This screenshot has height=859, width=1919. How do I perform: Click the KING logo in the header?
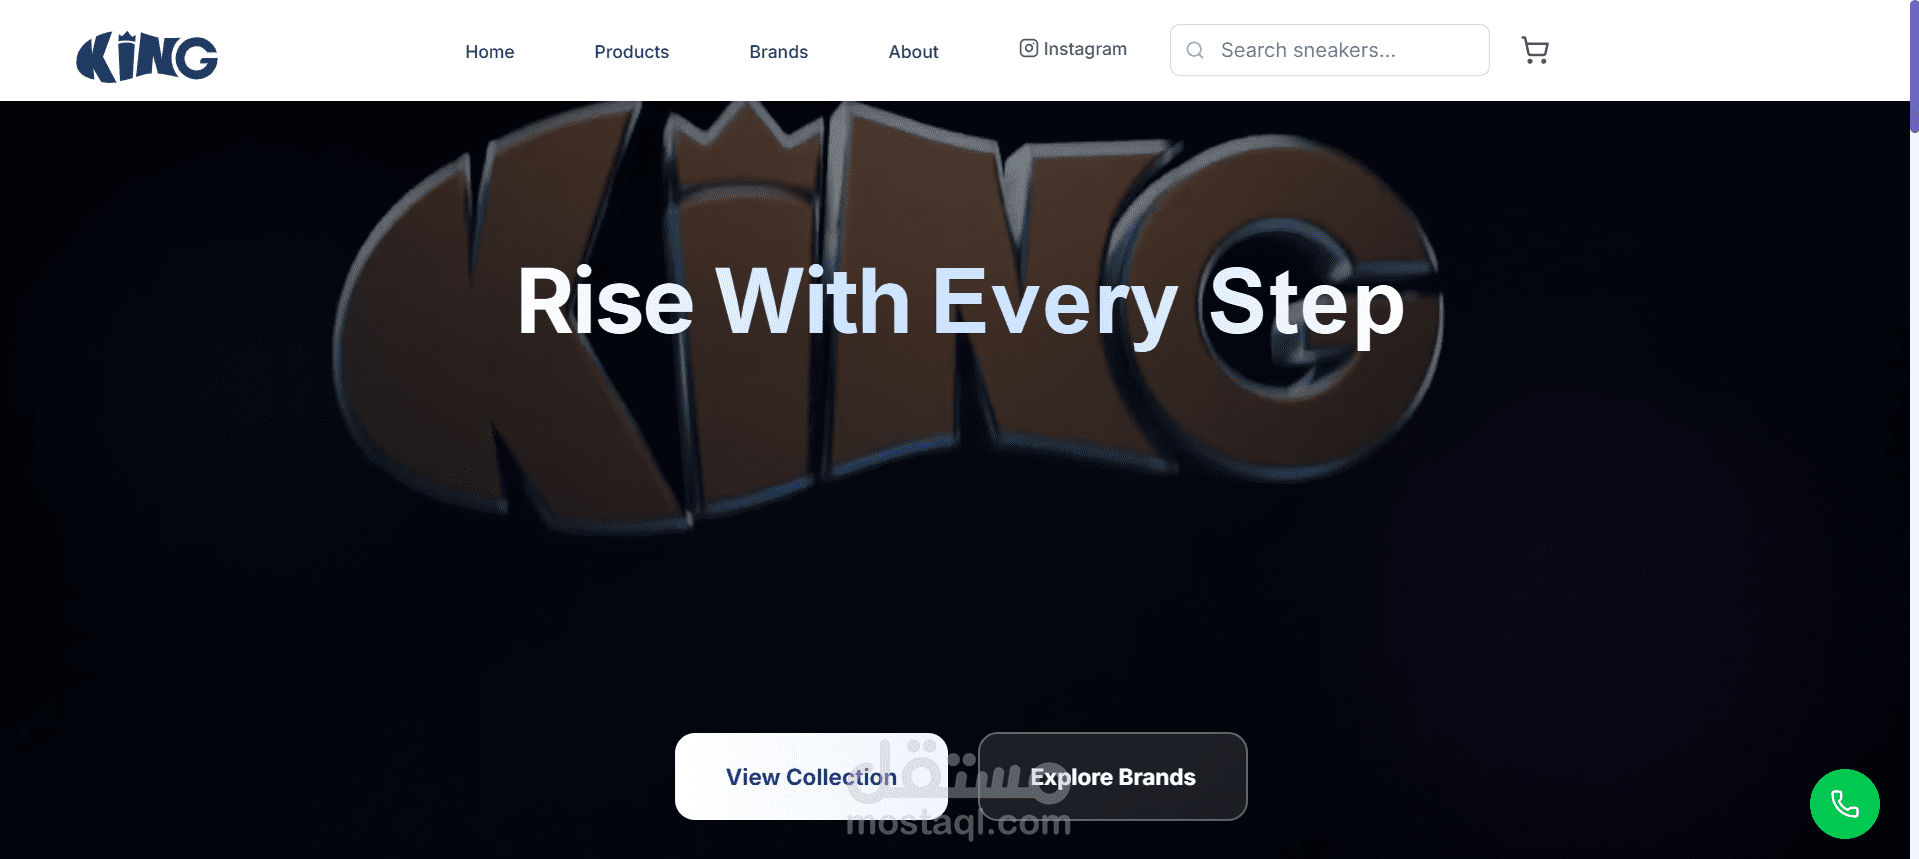pos(147,57)
